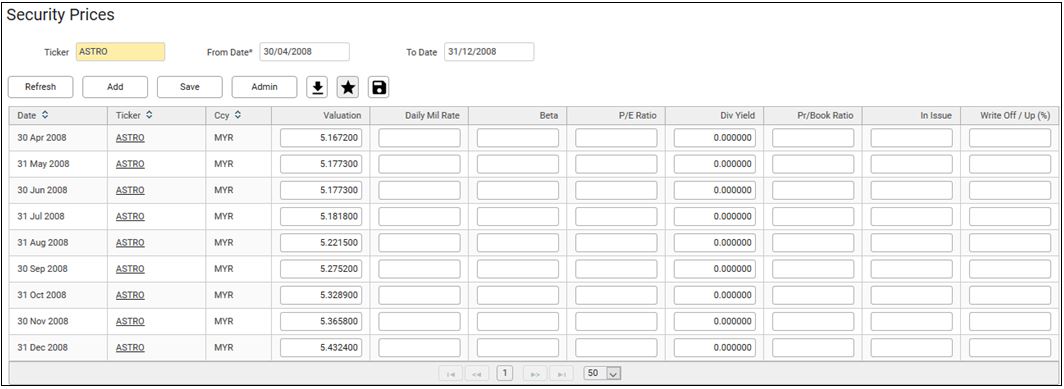1064x389 pixels.
Task: Click the From Date input field
Action: [304, 52]
